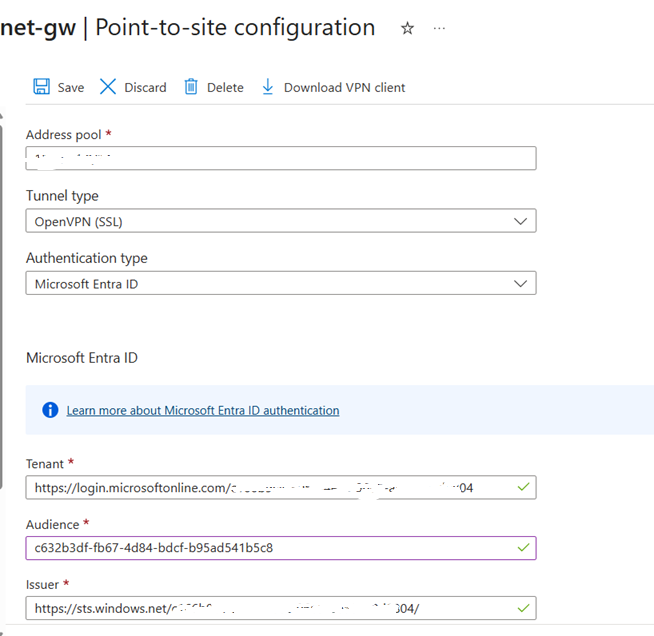Open the ellipsis more options menu

pyautogui.click(x=439, y=28)
